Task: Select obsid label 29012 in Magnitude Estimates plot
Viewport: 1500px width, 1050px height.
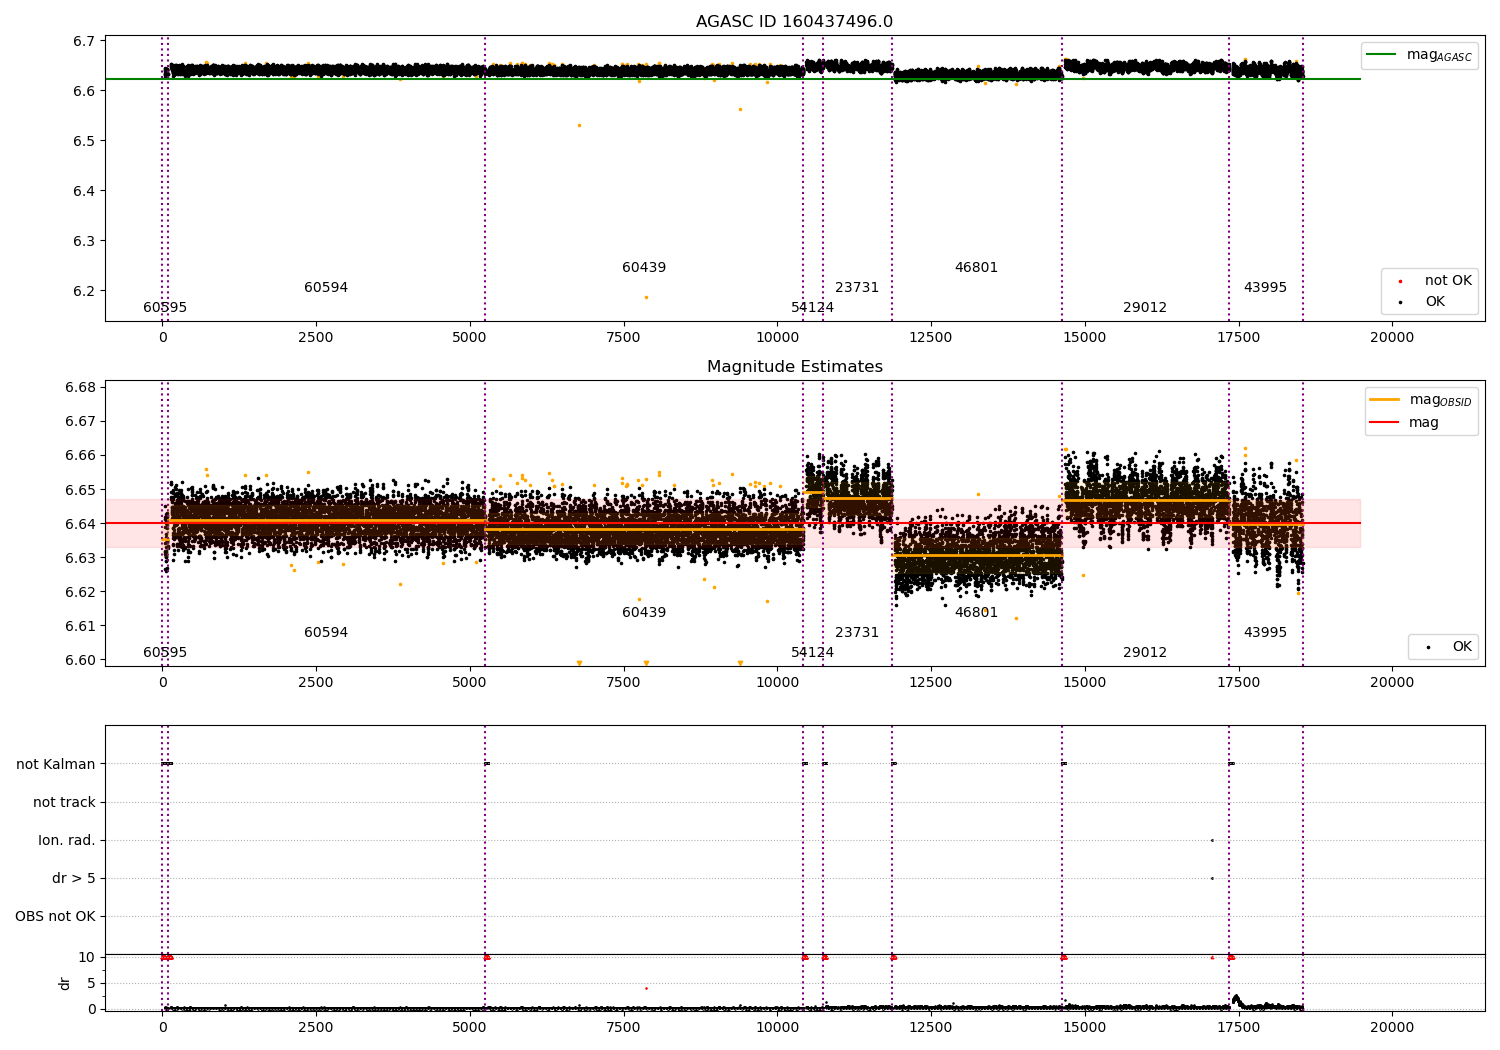Action: point(1145,653)
